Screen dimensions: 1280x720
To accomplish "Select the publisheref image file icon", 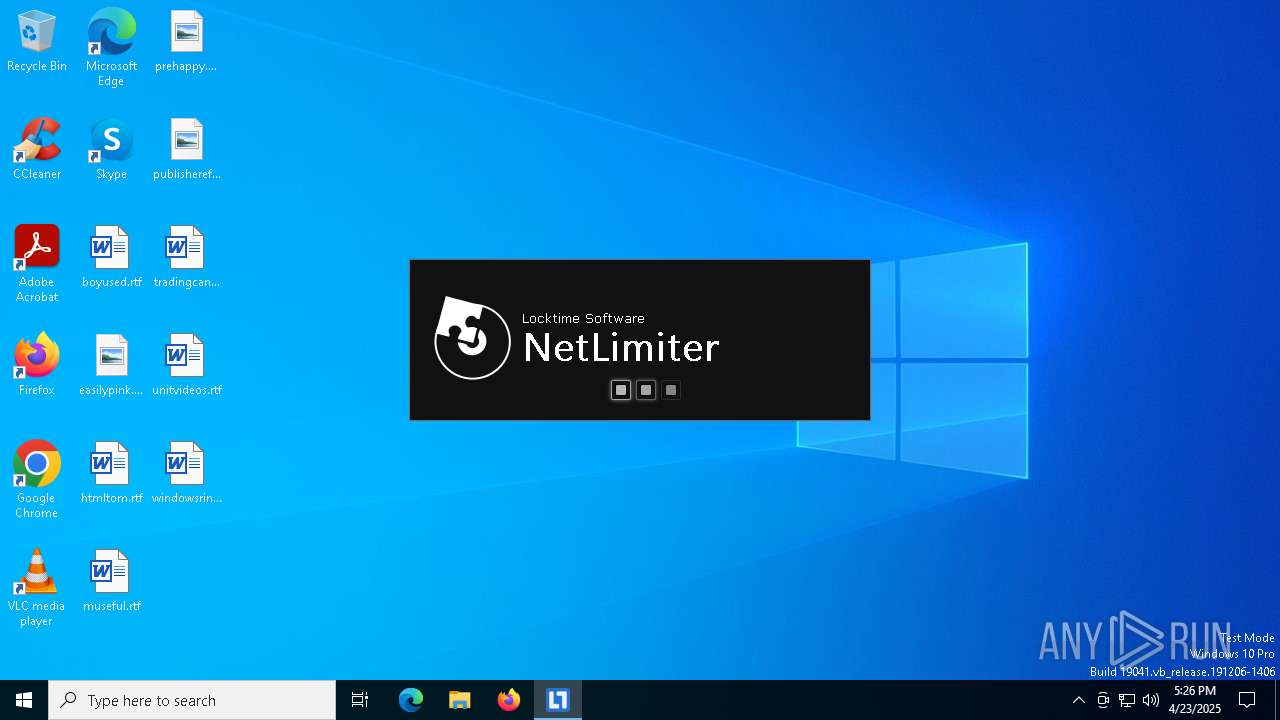I will (186, 150).
